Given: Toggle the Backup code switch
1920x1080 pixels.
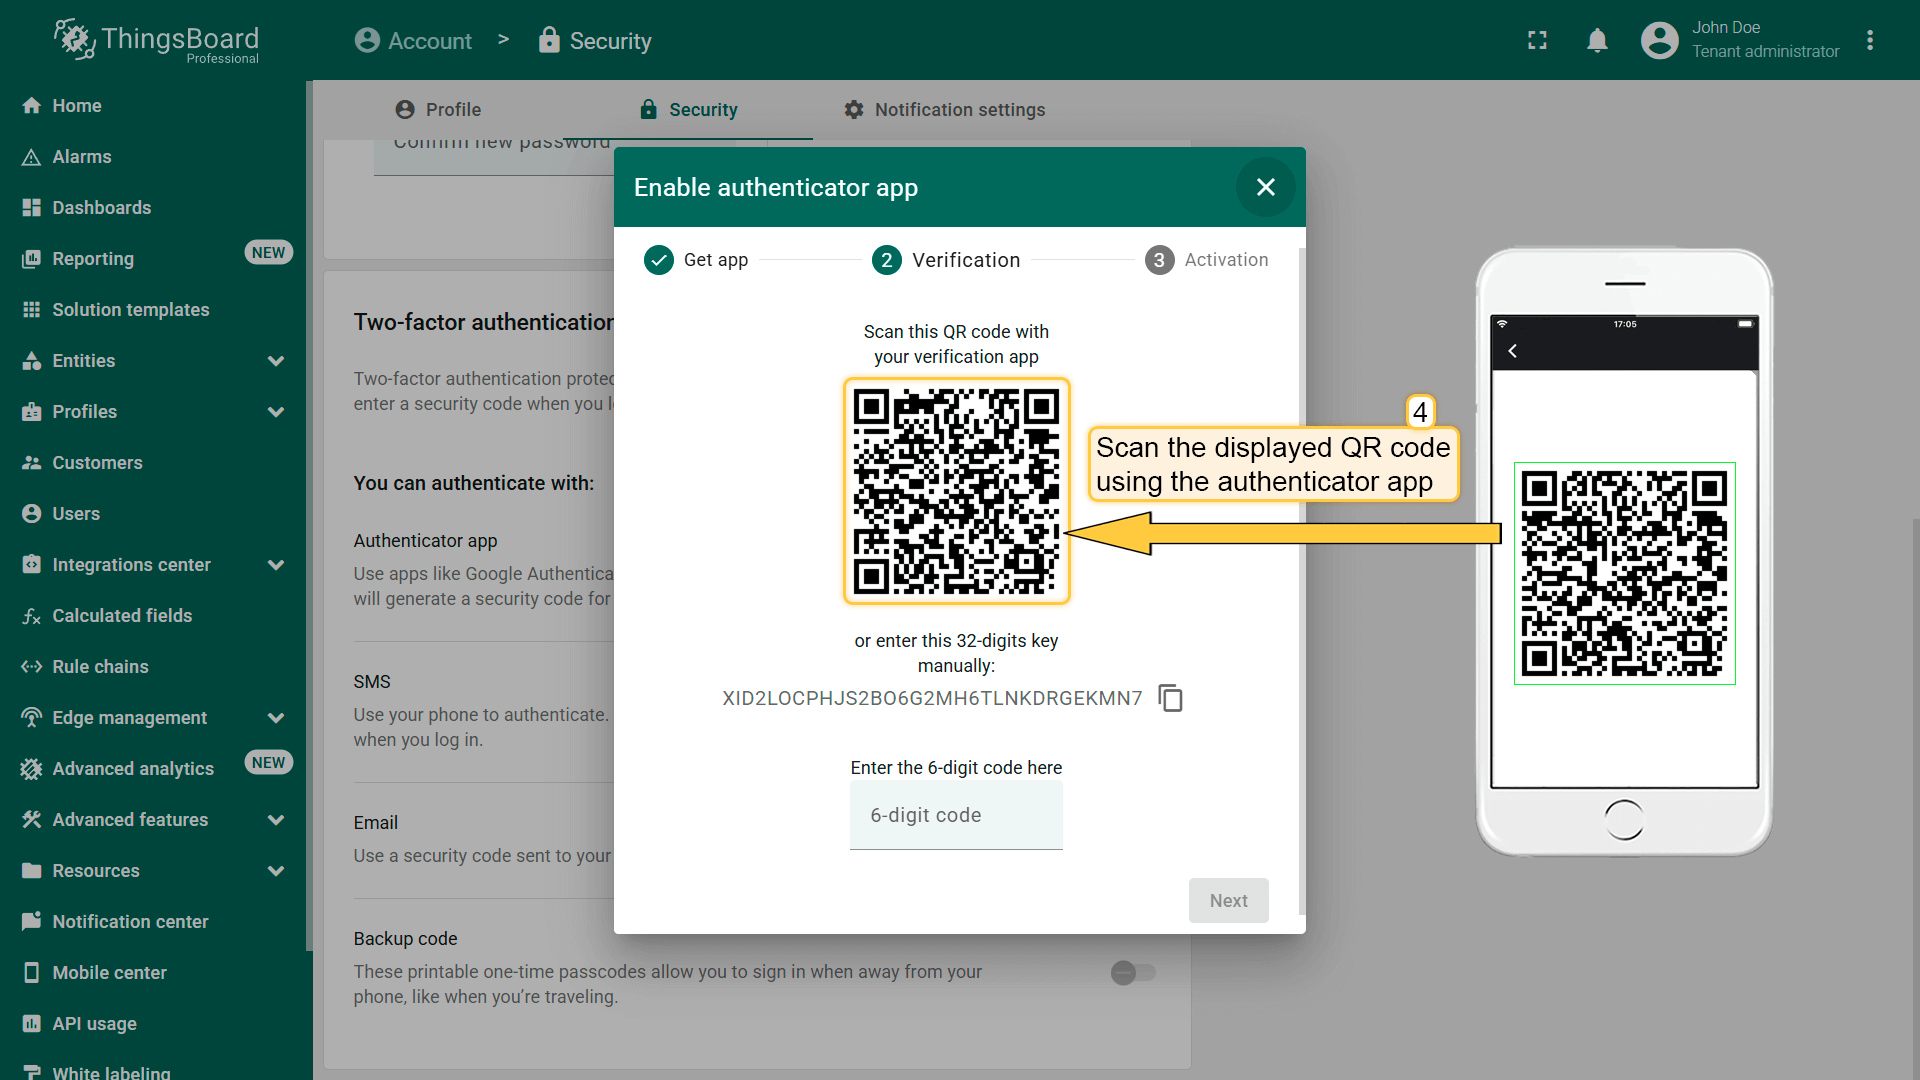Looking at the screenshot, I should 1132,972.
